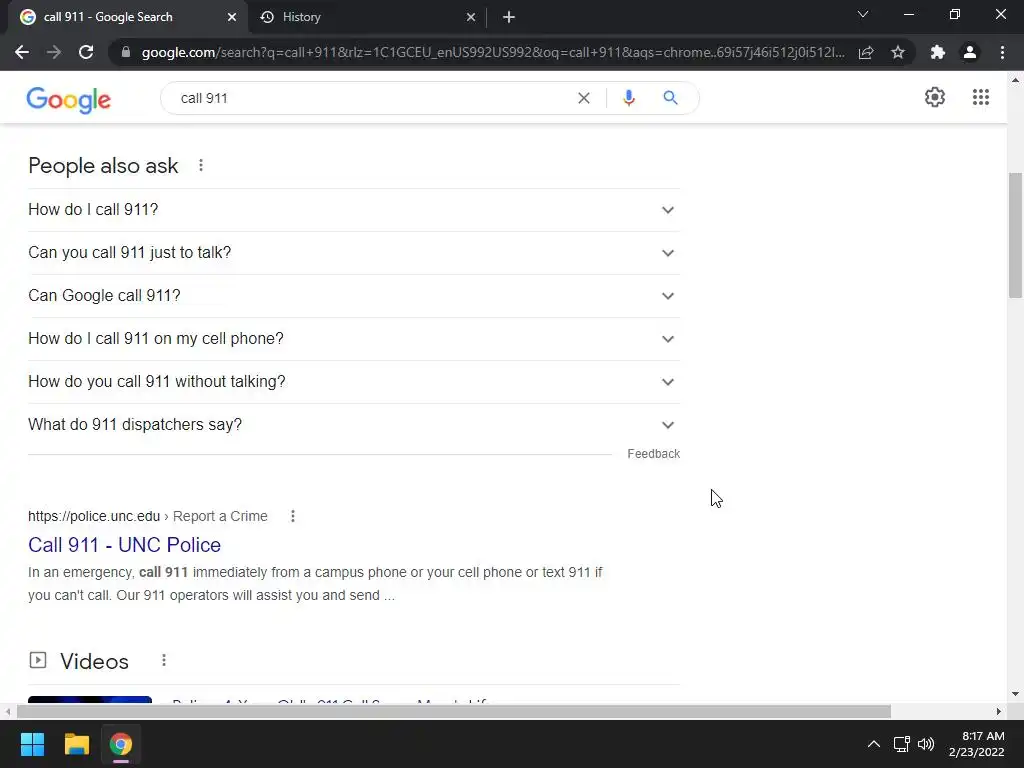Click the scrollbar down arrow
Screen dimensions: 1024x768
click(x=1015, y=694)
